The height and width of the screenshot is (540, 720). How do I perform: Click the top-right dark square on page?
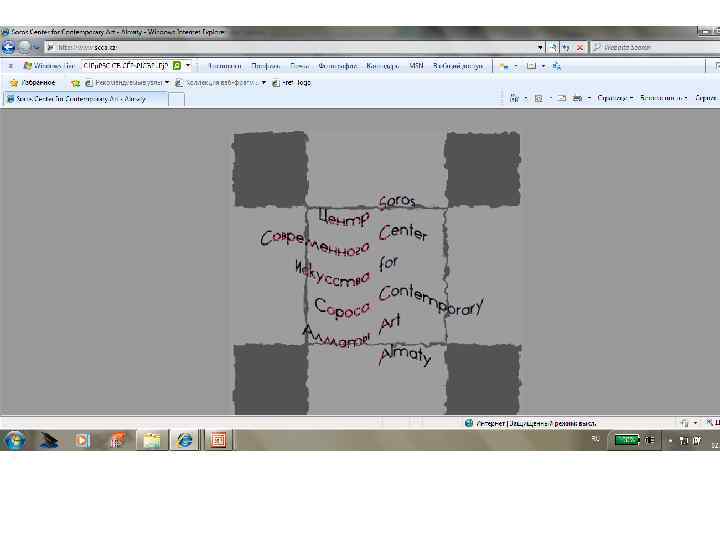click(483, 169)
